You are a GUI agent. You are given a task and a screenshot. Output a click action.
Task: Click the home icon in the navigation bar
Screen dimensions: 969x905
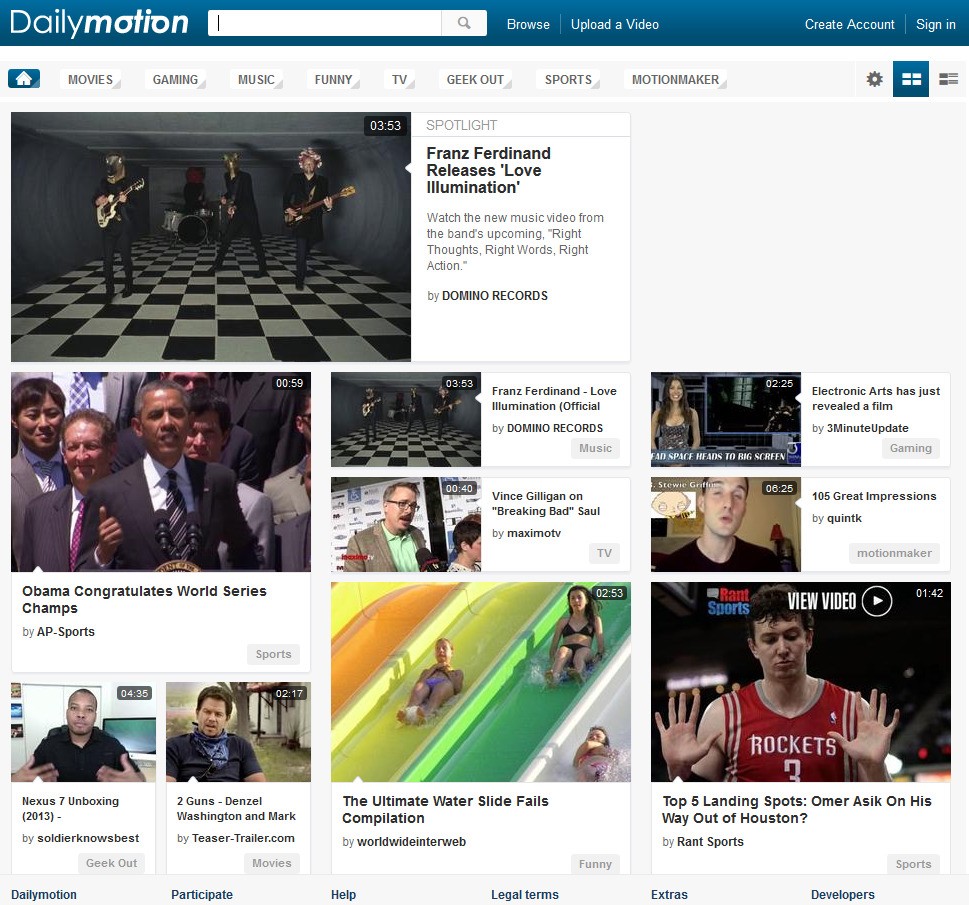pyautogui.click(x=23, y=77)
